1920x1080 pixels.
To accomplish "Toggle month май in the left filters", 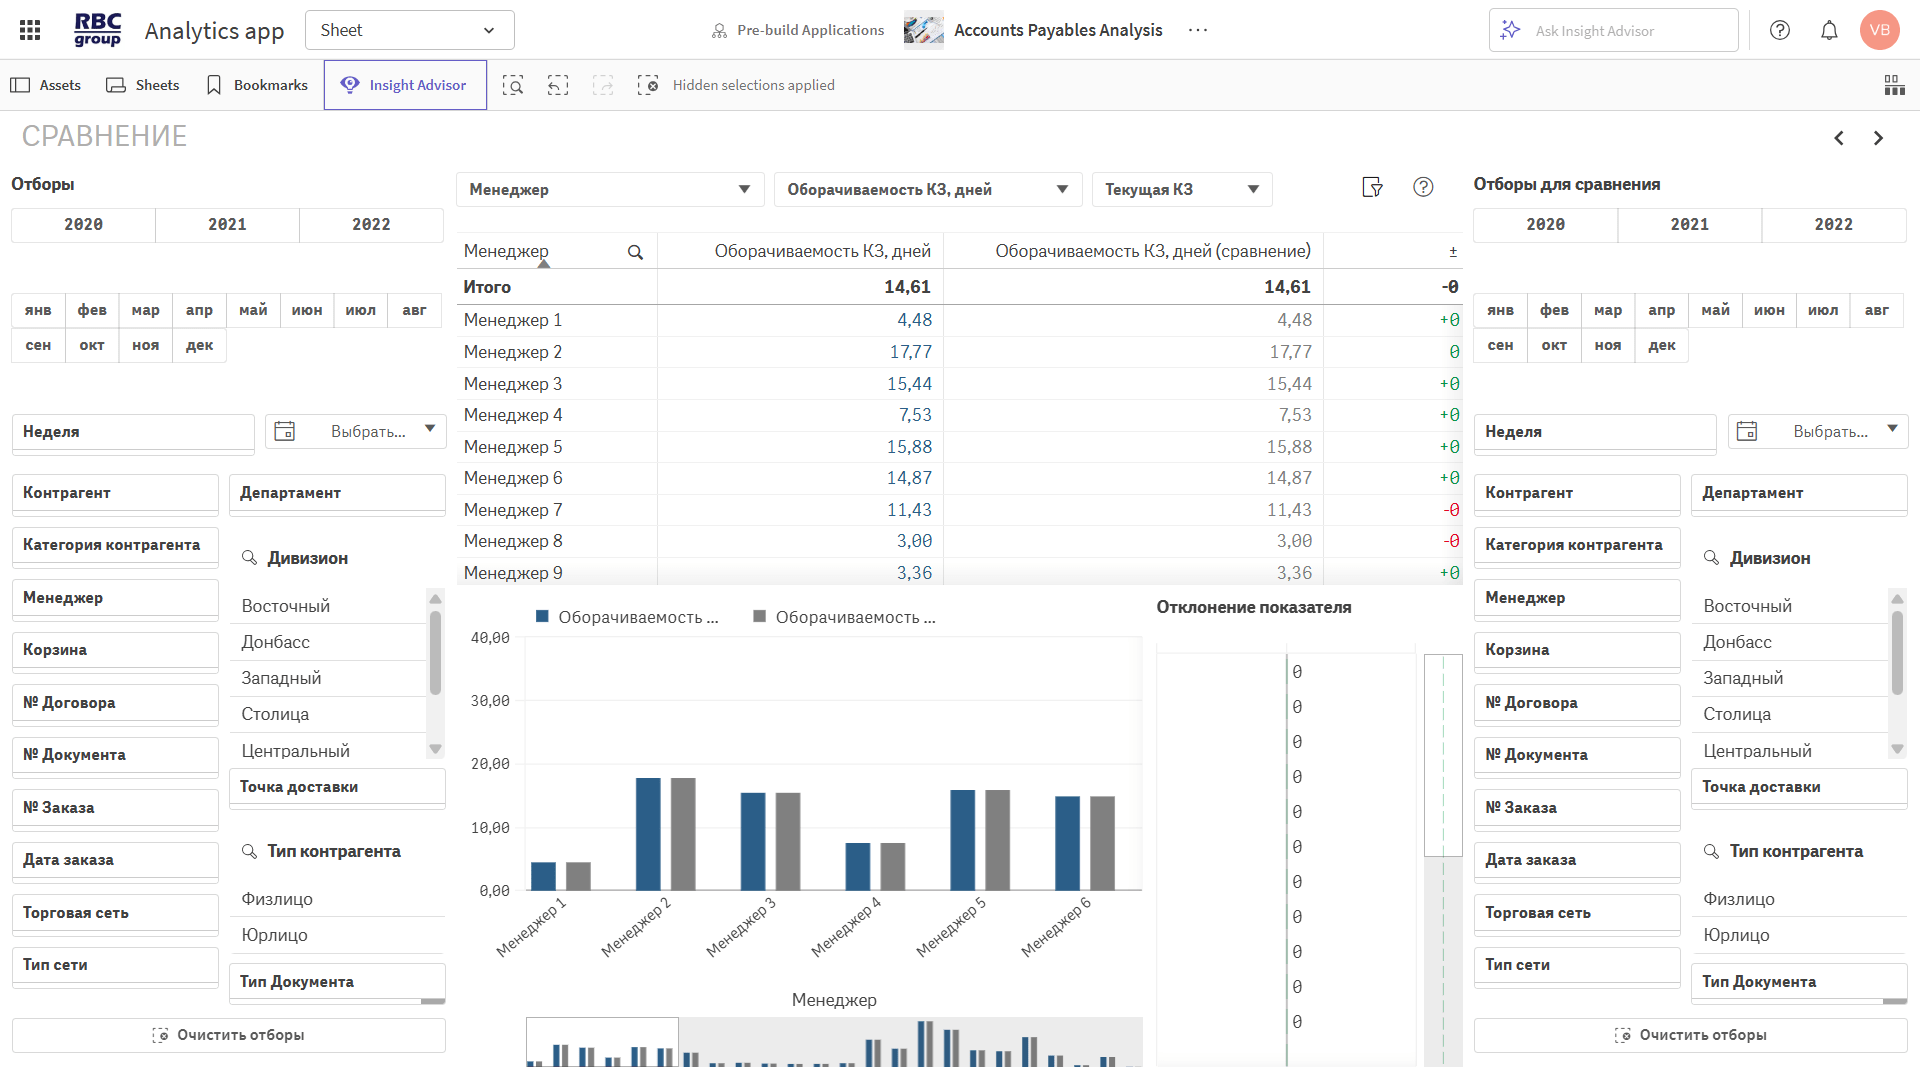I will pos(253,310).
